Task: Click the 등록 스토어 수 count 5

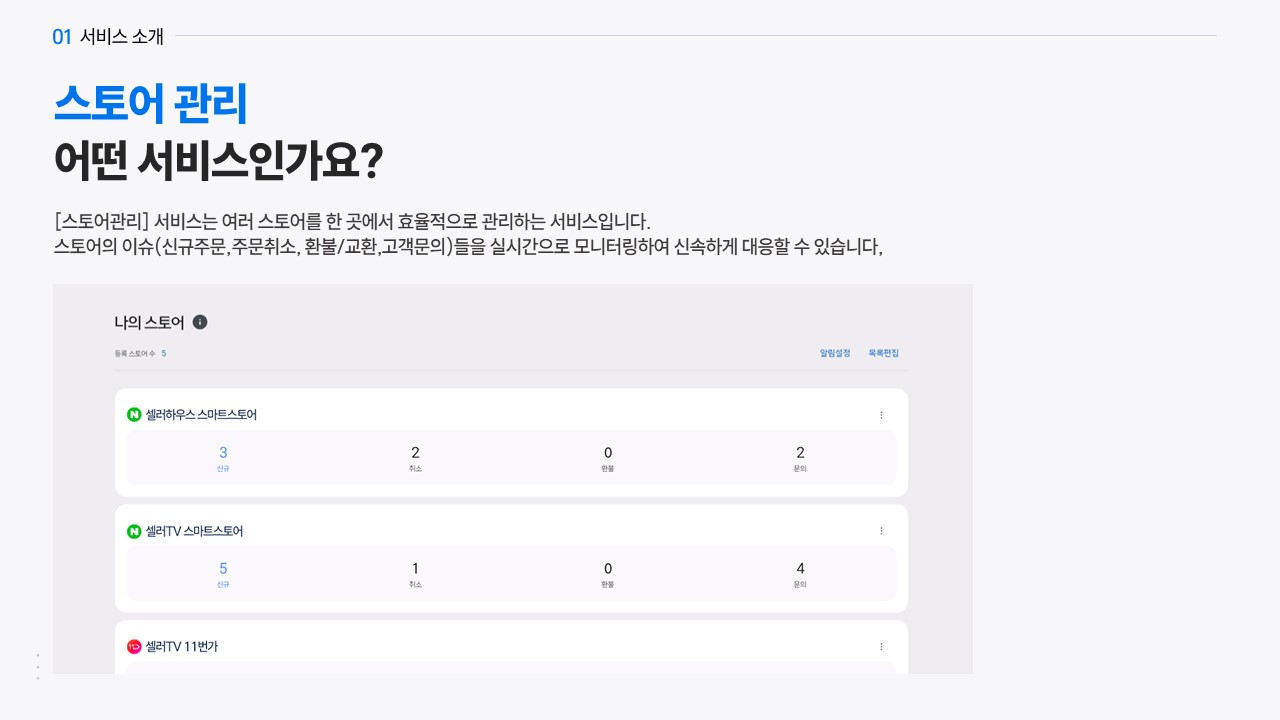Action: [x=164, y=353]
